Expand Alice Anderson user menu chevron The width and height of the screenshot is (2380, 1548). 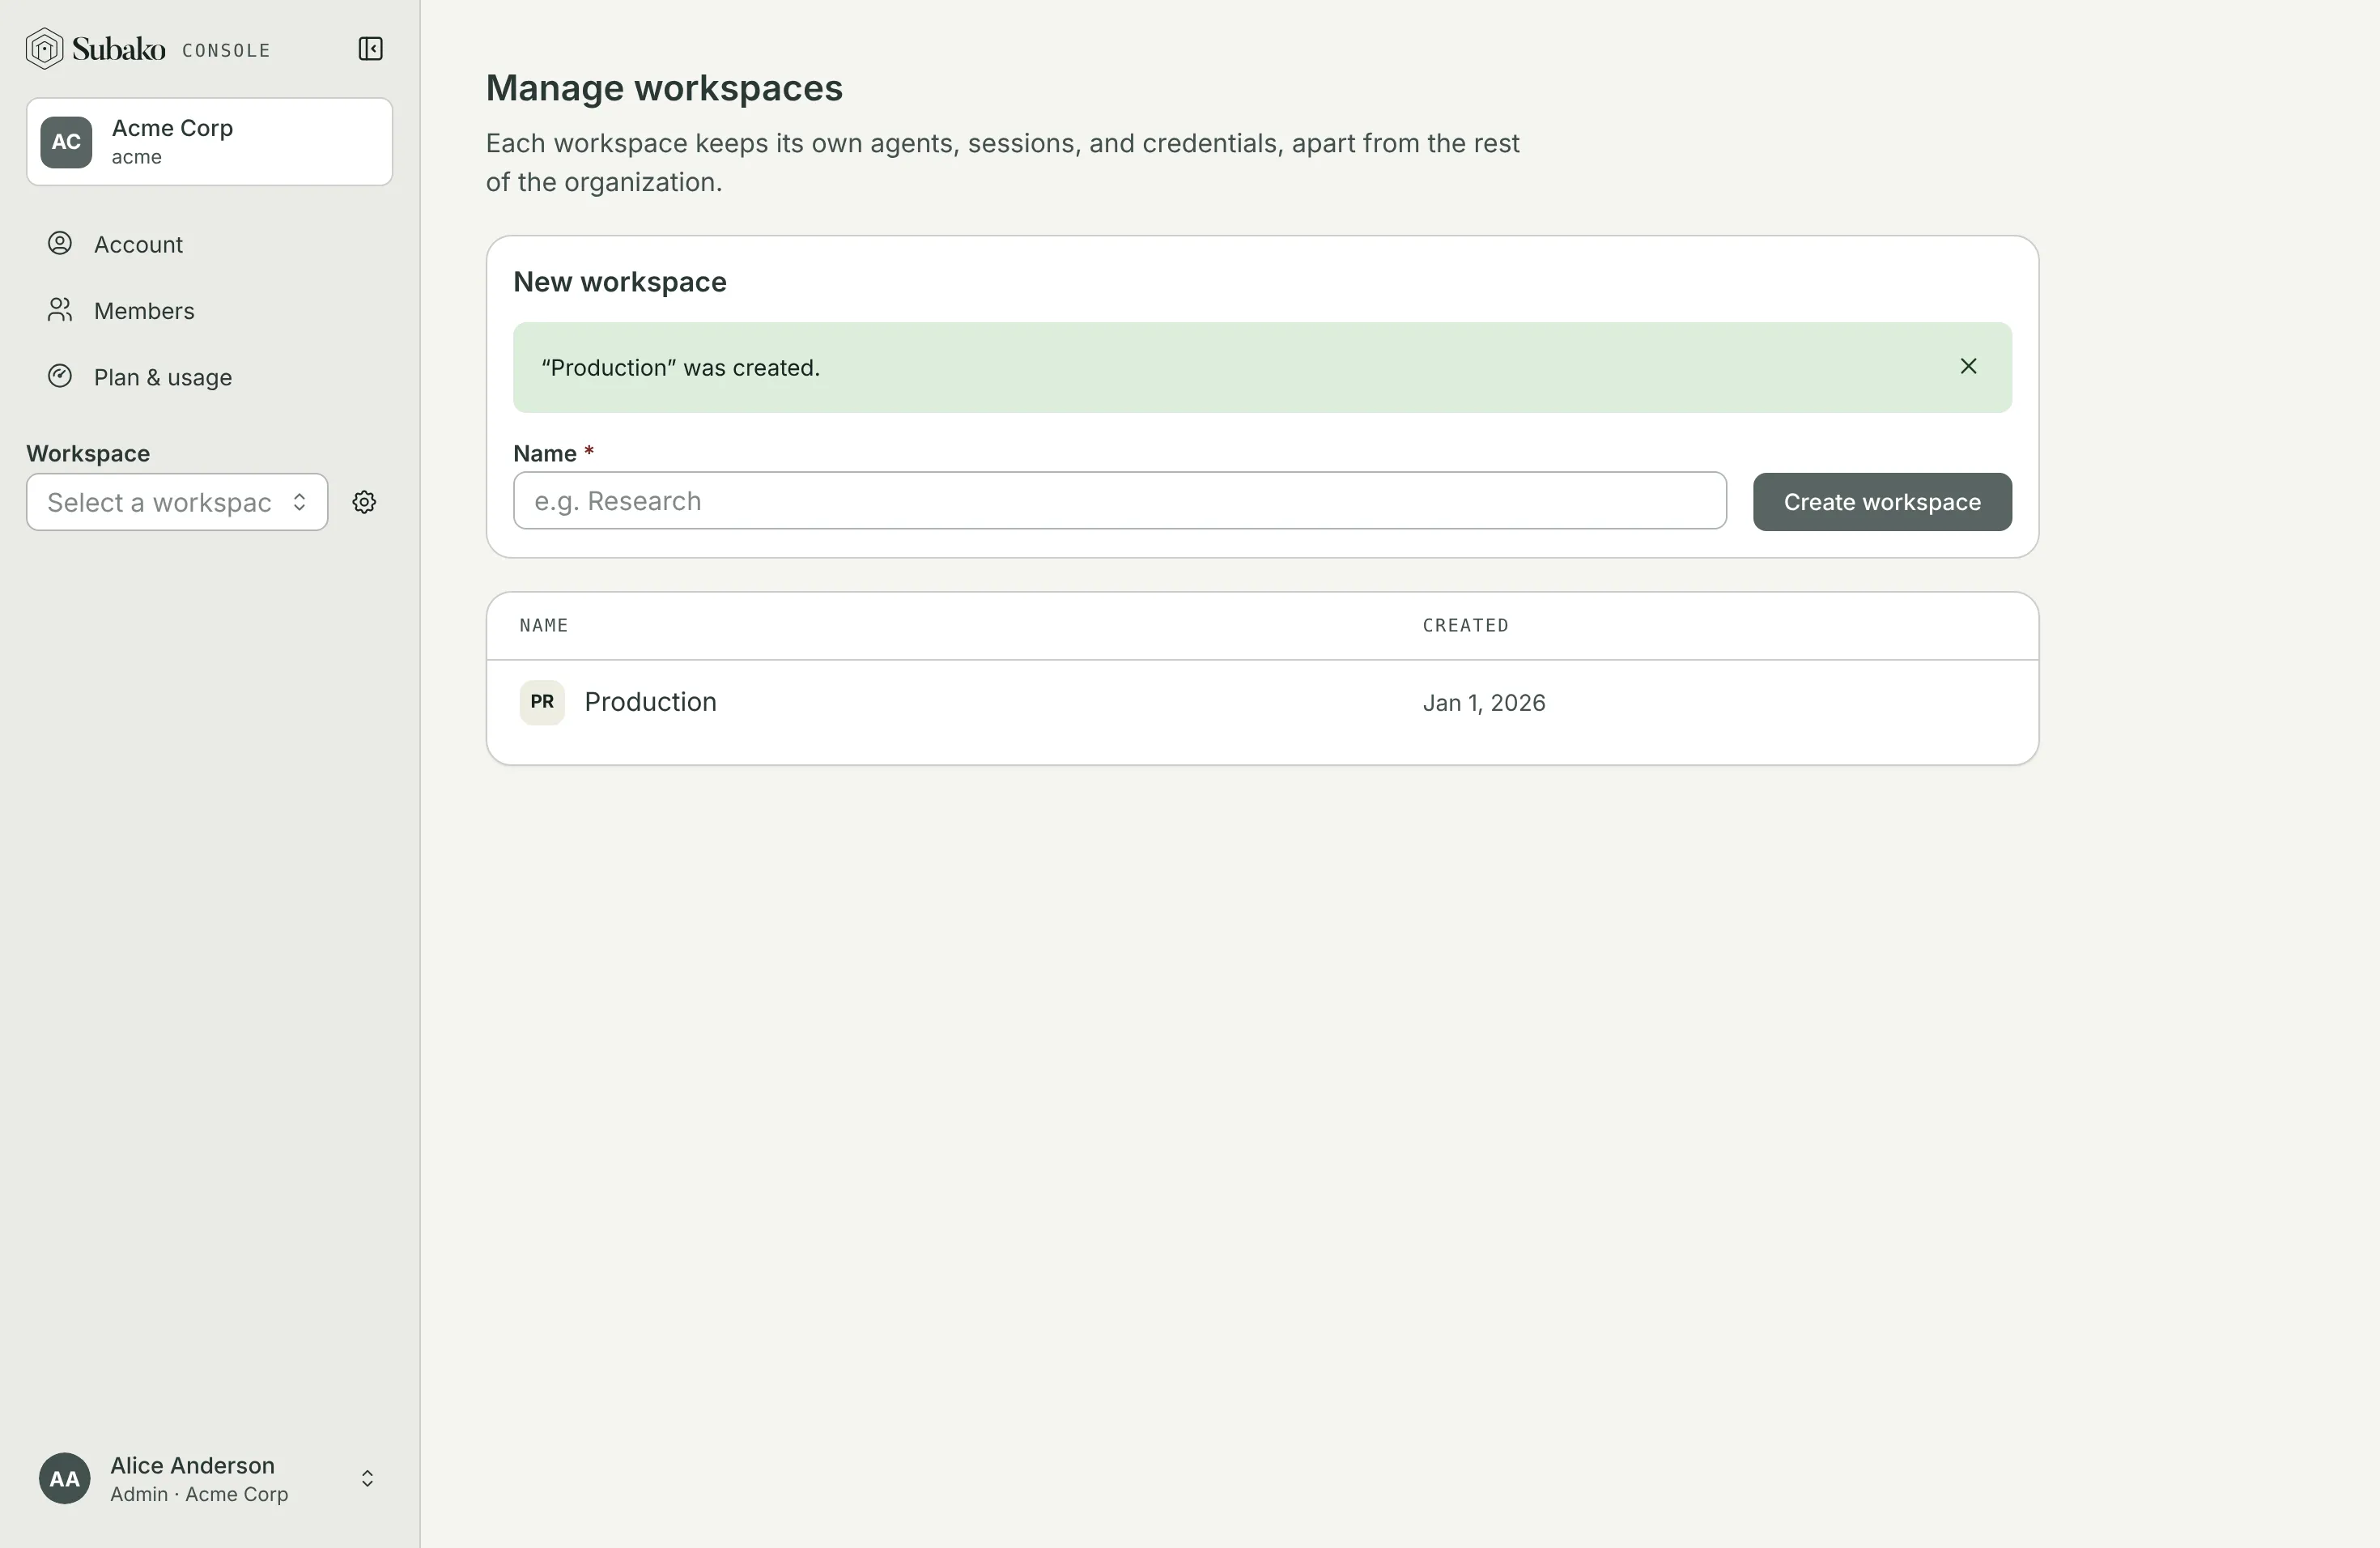tap(367, 1479)
